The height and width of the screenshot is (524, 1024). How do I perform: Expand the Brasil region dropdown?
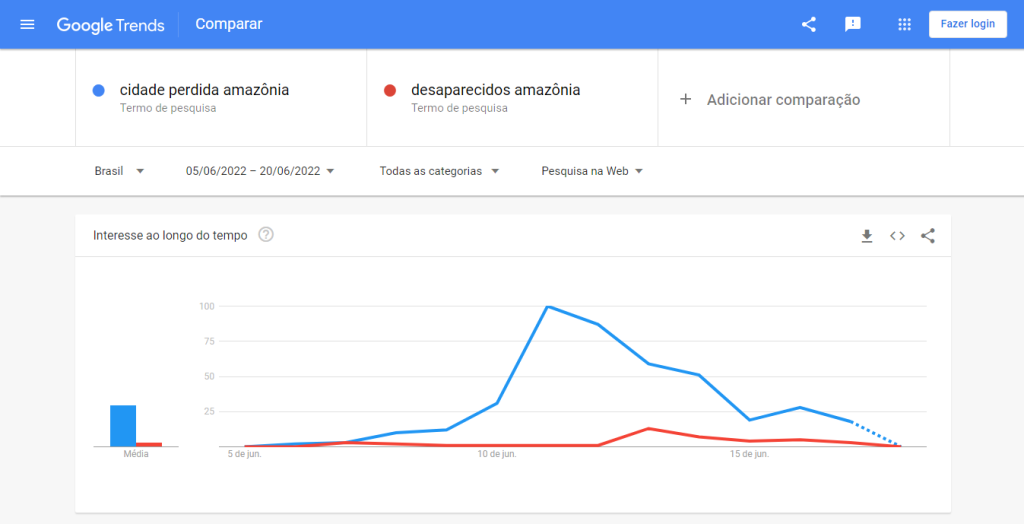coord(119,171)
